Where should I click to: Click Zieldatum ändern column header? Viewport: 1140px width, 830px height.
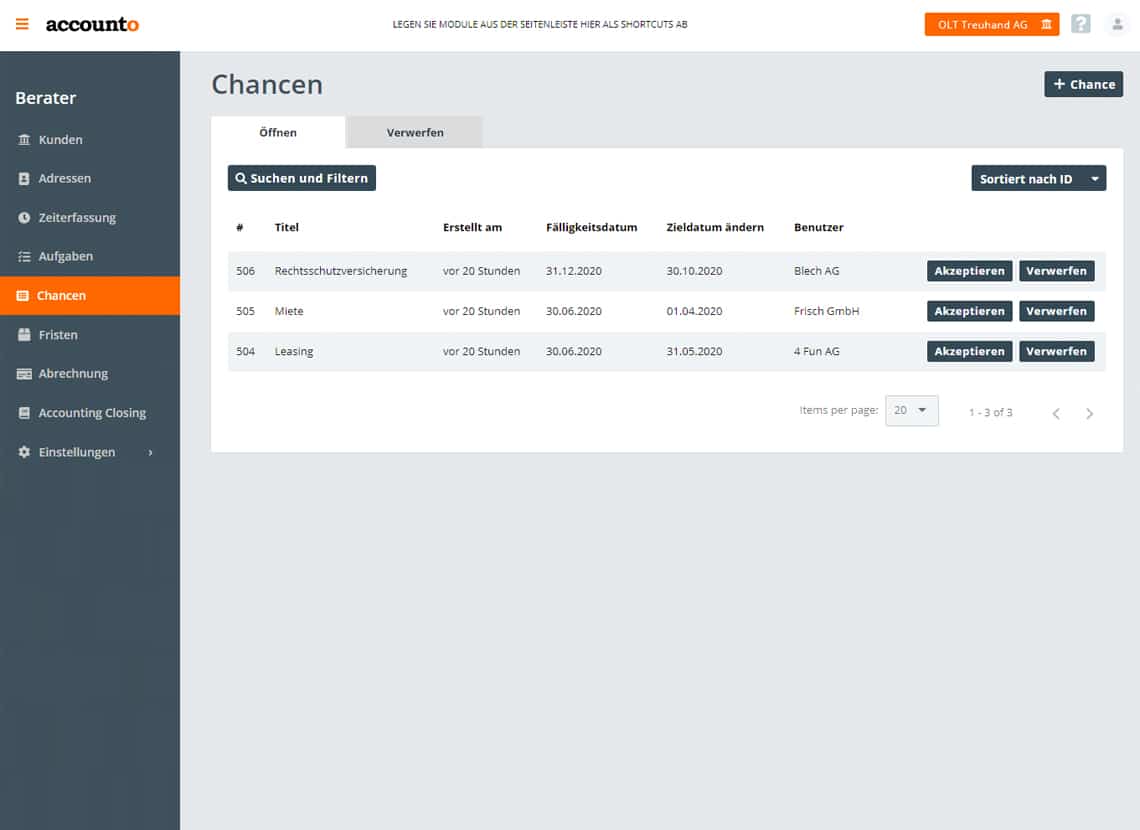715,227
